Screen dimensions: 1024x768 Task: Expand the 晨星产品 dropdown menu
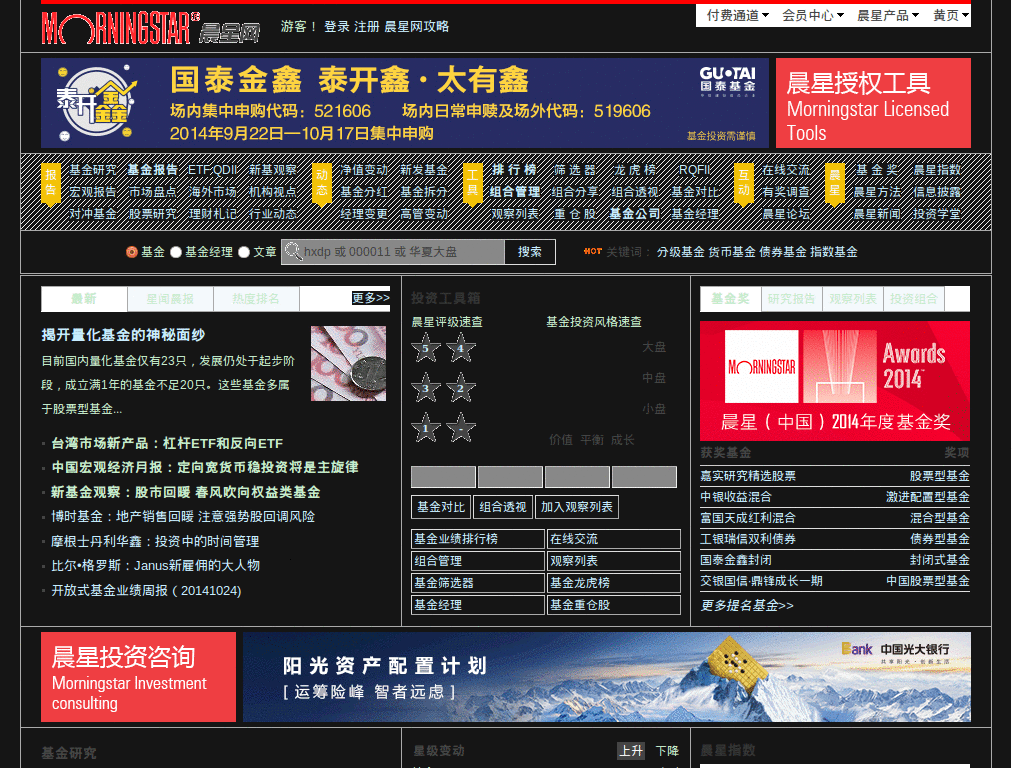(x=888, y=15)
